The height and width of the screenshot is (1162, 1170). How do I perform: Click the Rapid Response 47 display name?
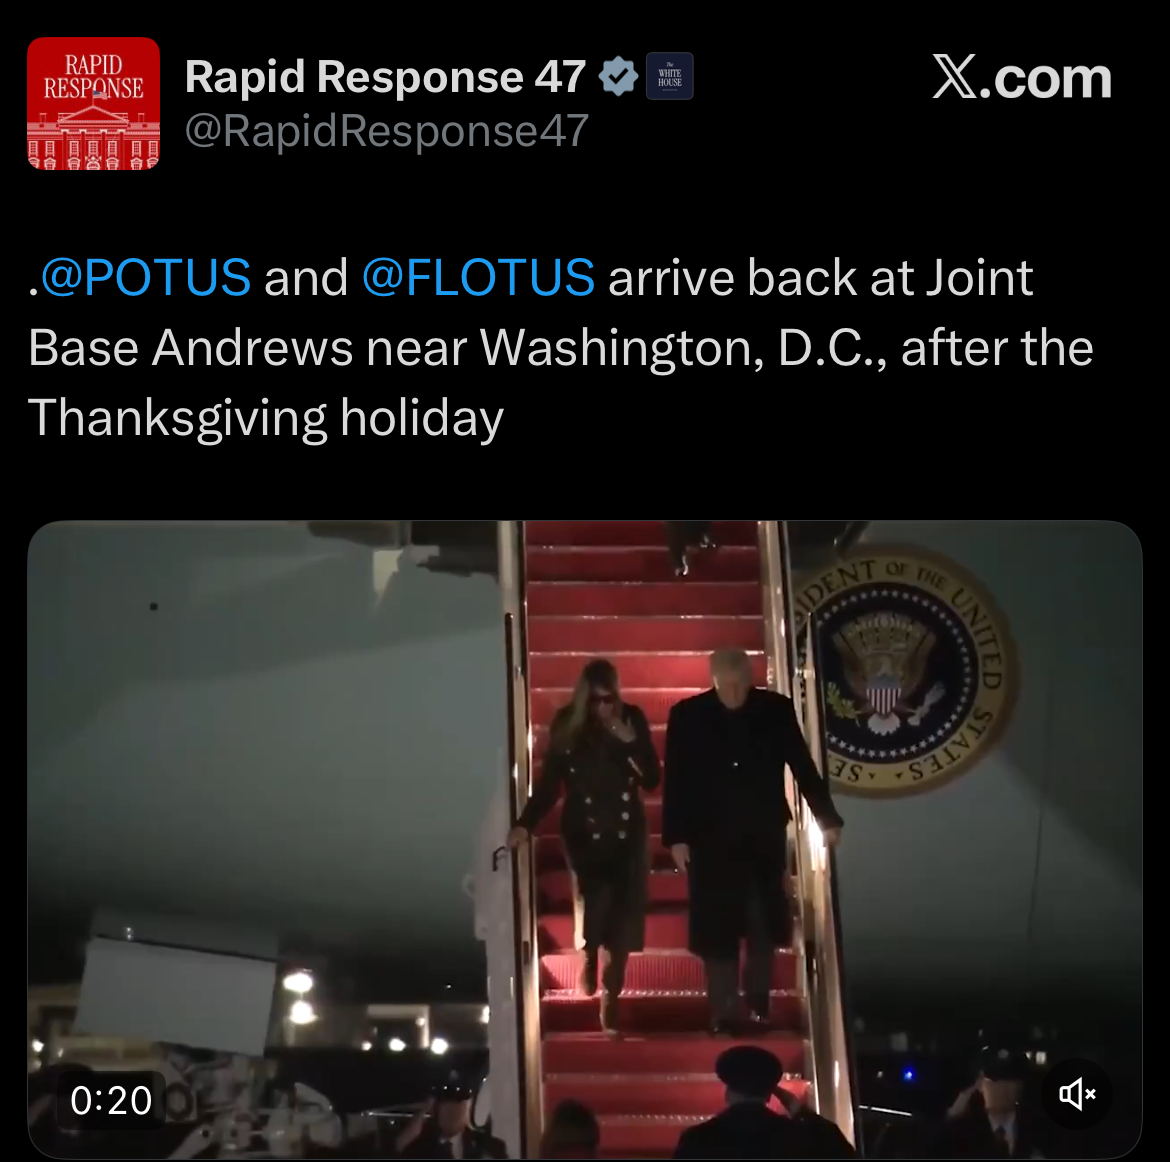click(385, 76)
